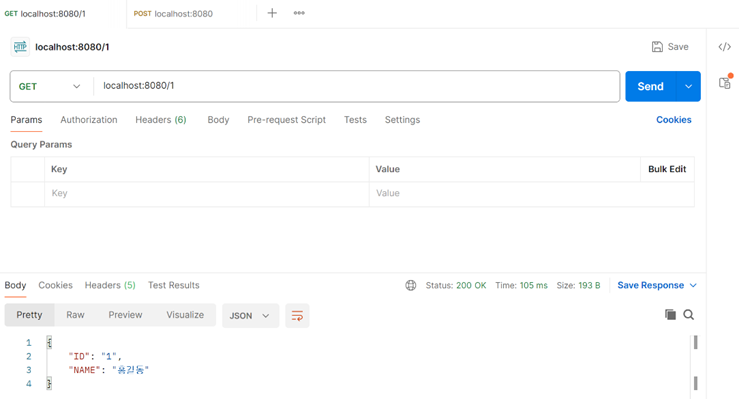Open the Cookies link
The width and height of the screenshot is (739, 399).
point(673,120)
